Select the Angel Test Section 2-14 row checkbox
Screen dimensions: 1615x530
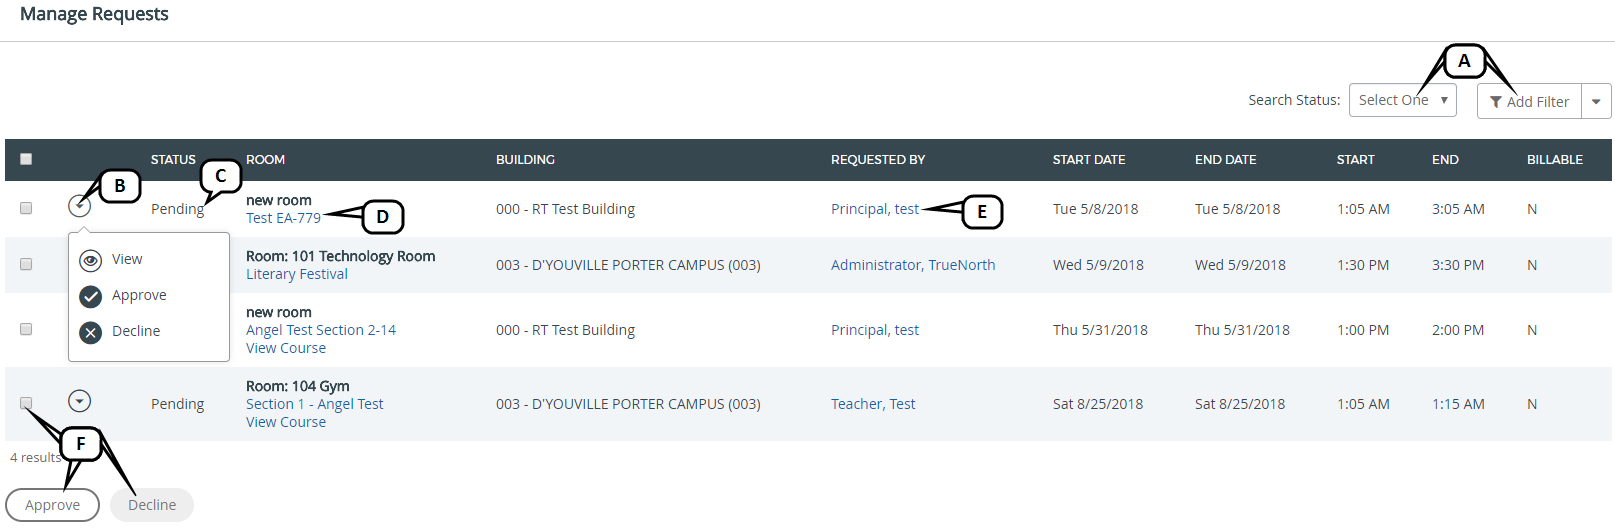26,329
